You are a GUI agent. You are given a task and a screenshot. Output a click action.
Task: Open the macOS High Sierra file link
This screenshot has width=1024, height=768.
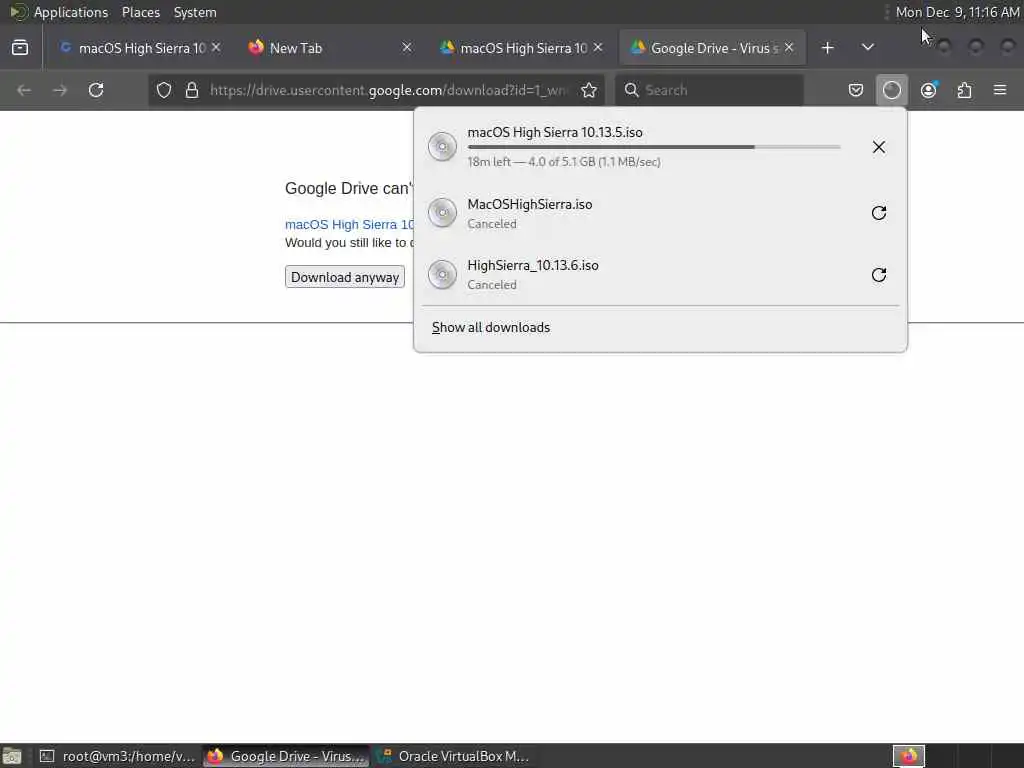pyautogui.click(x=349, y=225)
